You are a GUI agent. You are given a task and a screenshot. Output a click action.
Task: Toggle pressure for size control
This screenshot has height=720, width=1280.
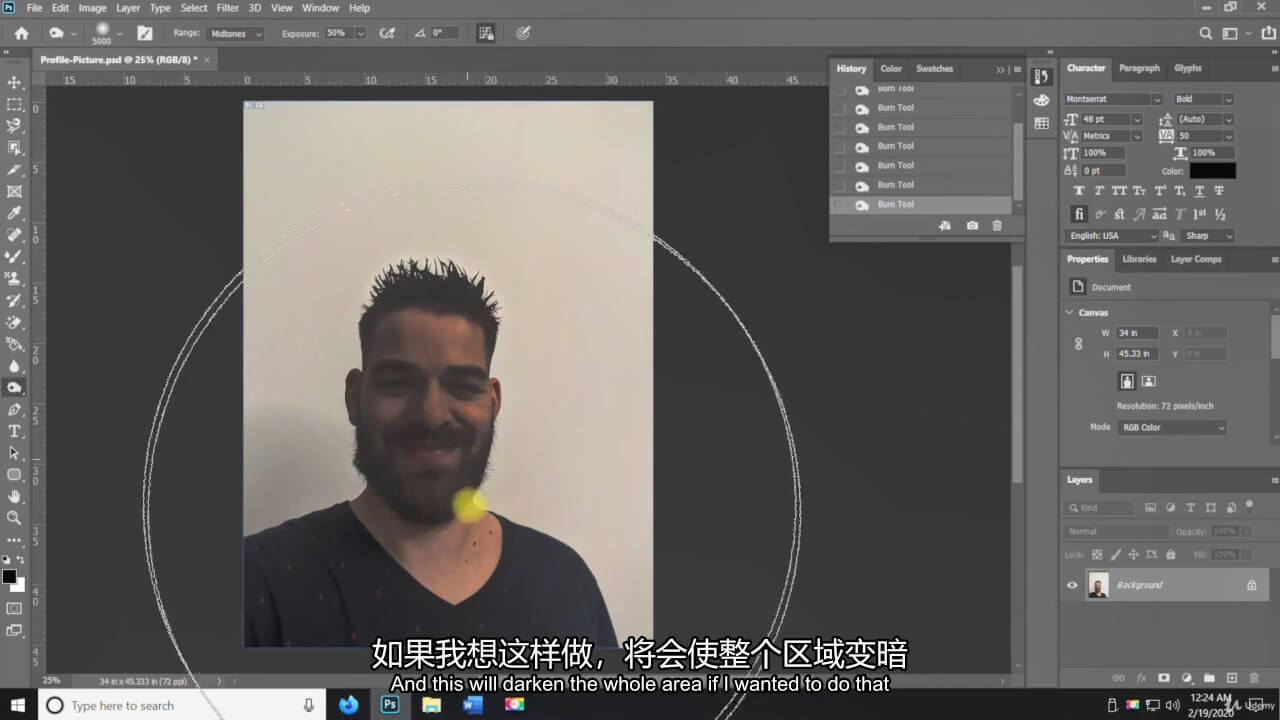(523, 33)
